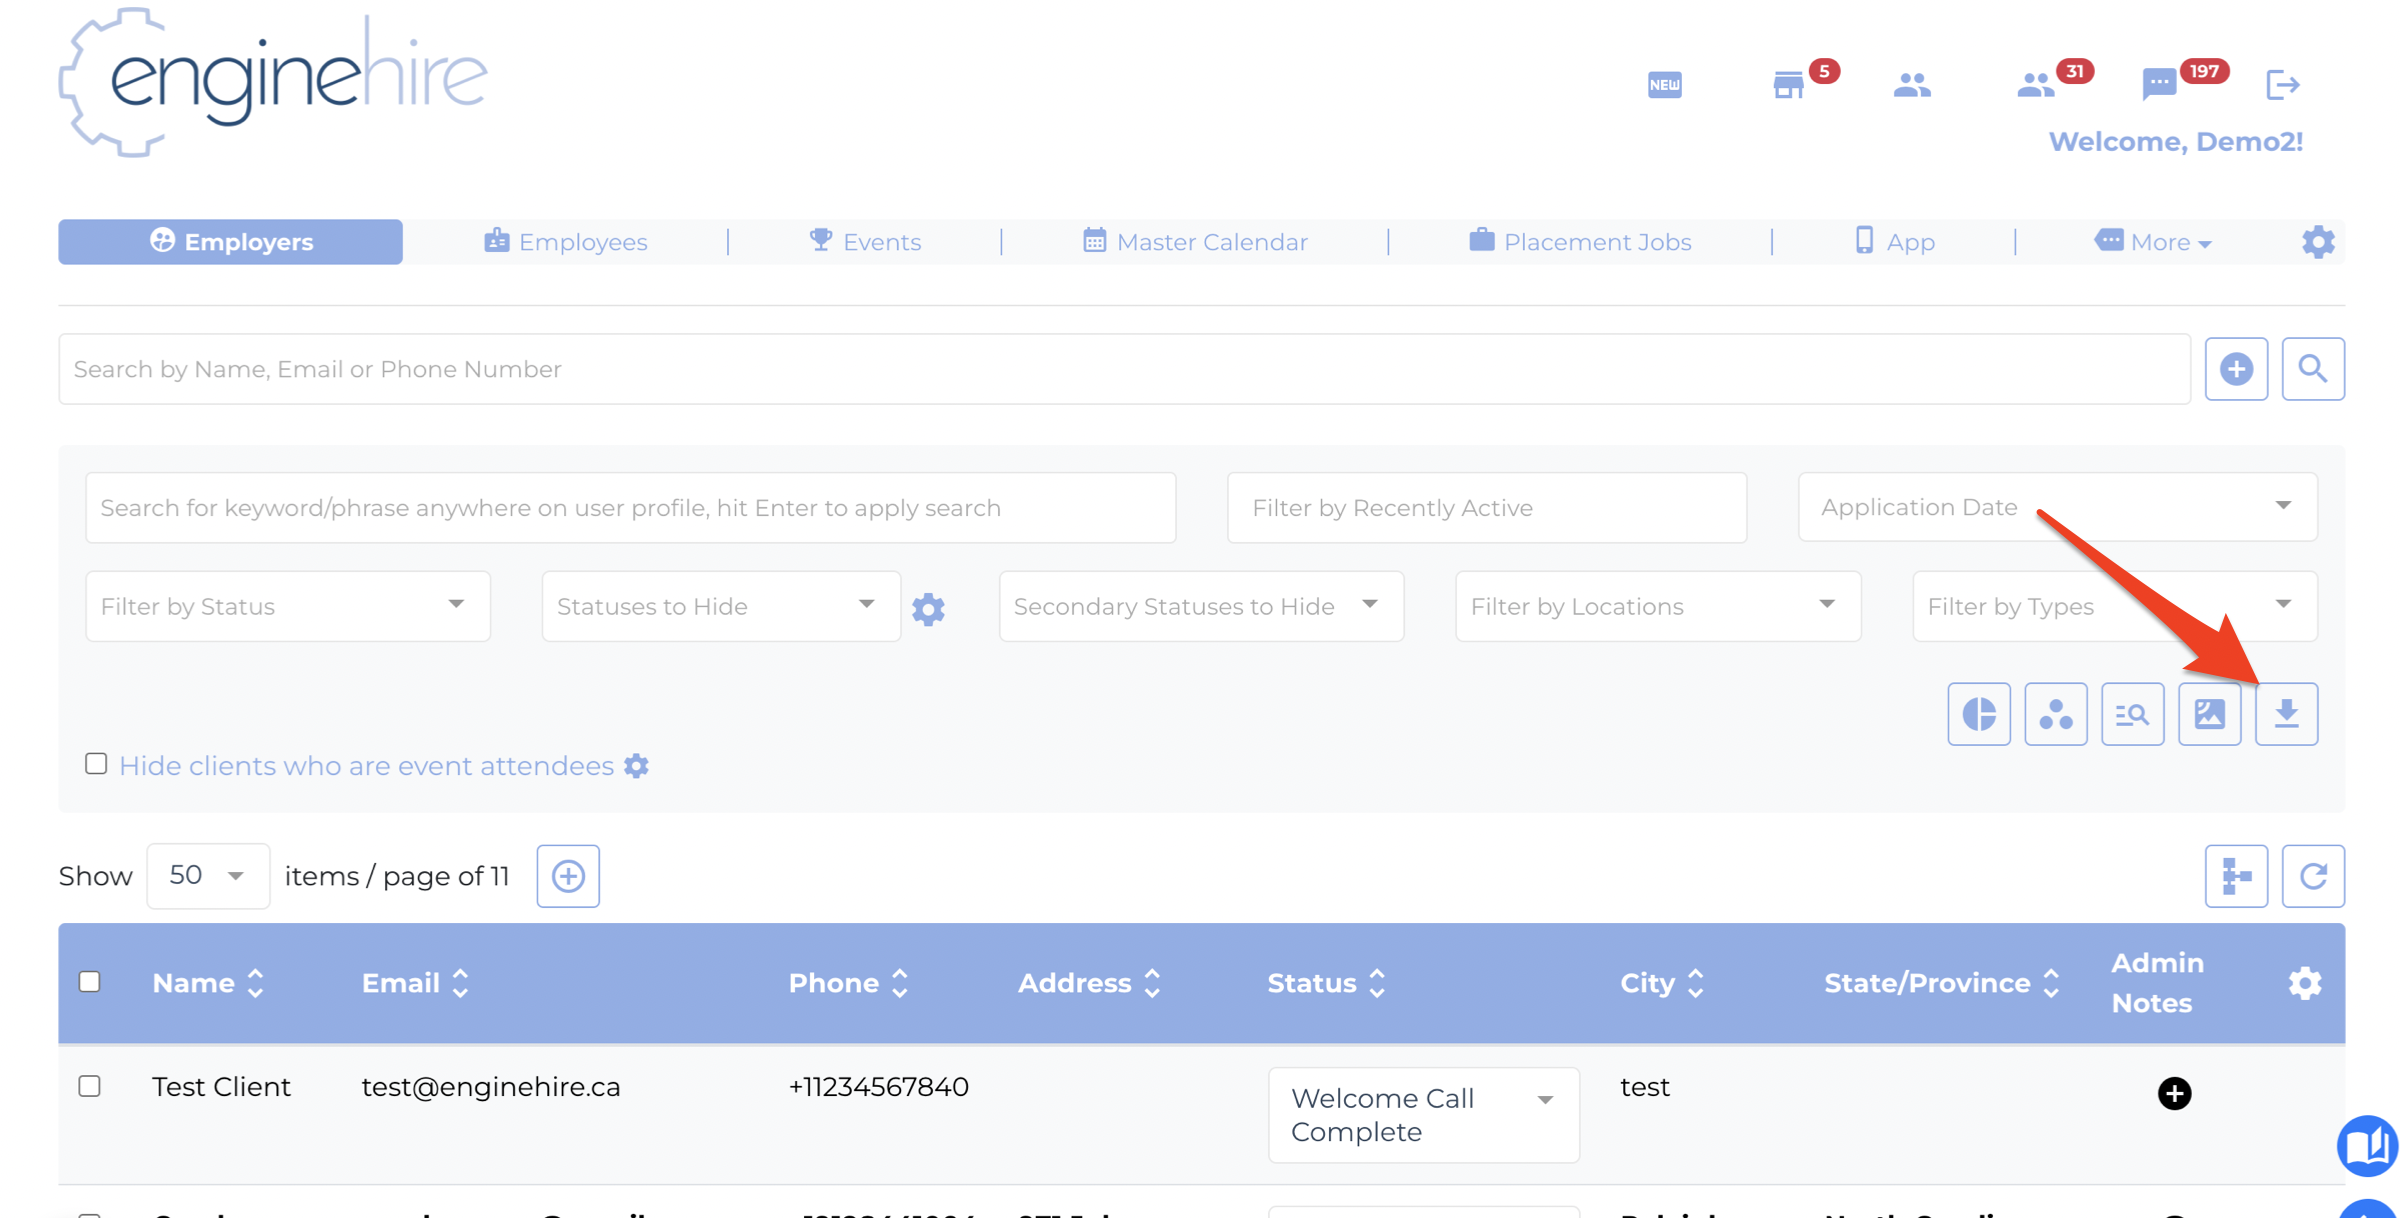The height and width of the screenshot is (1218, 2400).
Task: Click the image gallery view icon
Action: pos(2209,714)
